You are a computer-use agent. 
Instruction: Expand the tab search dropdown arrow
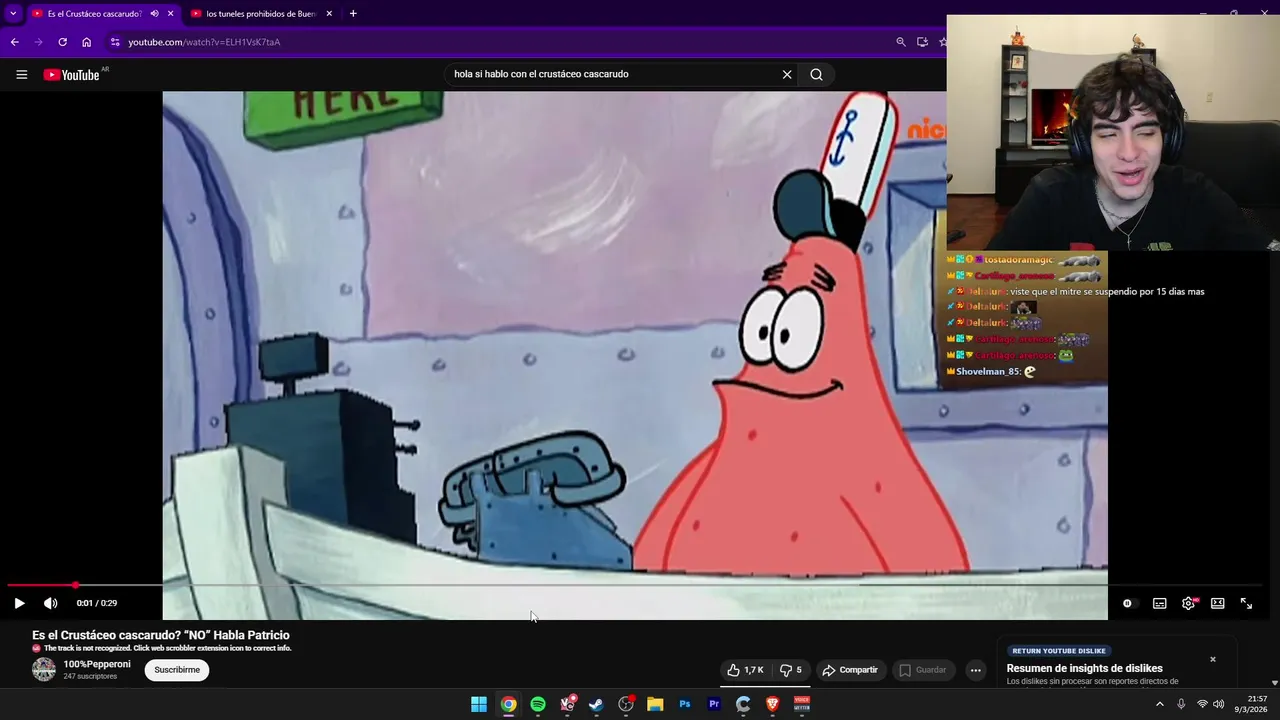pos(13,14)
